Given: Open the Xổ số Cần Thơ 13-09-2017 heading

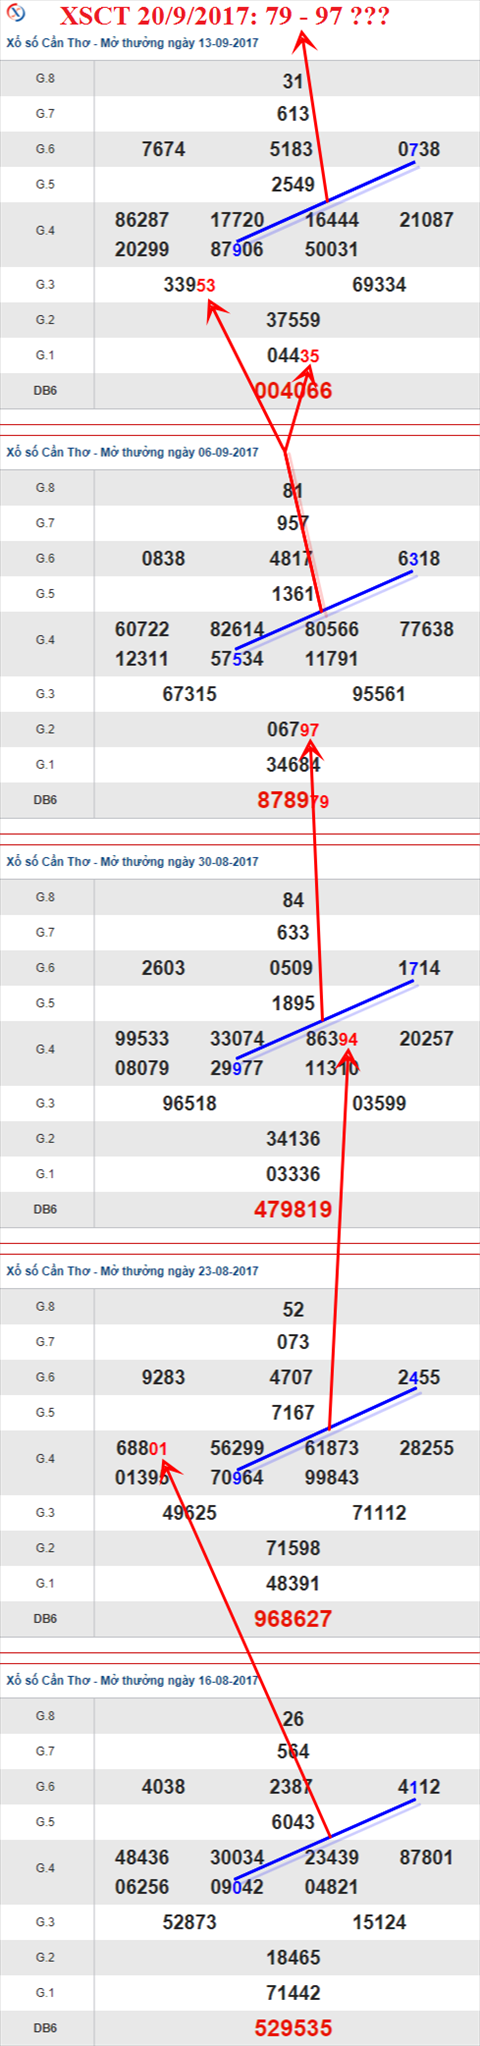Looking at the screenshot, I should pyautogui.click(x=132, y=44).
